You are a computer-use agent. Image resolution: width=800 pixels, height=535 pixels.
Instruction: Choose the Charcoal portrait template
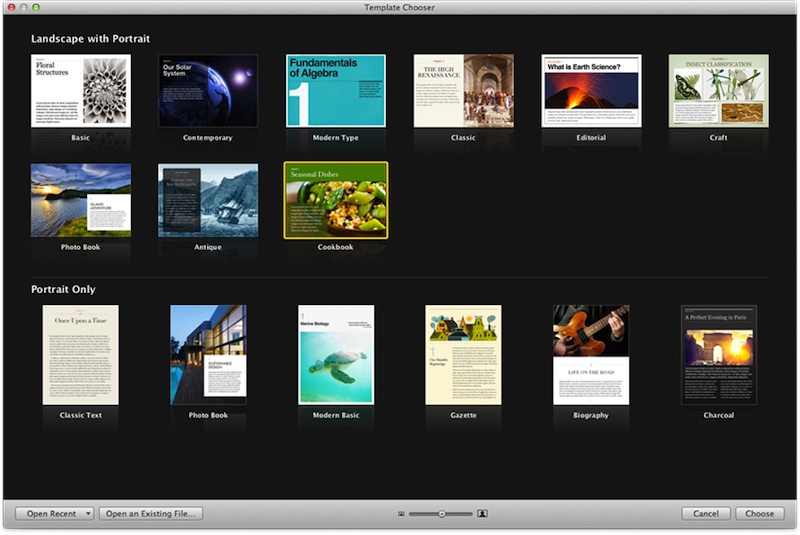click(718, 355)
